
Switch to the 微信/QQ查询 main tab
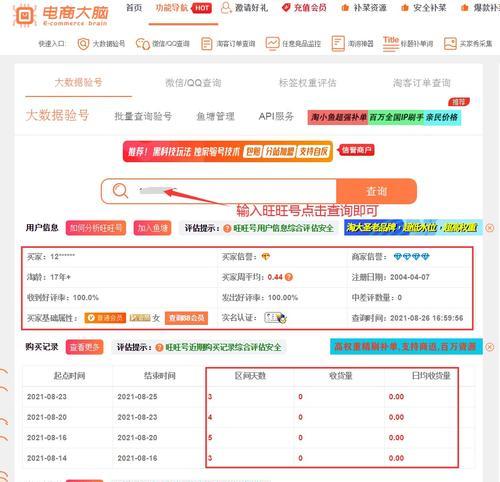click(193, 83)
